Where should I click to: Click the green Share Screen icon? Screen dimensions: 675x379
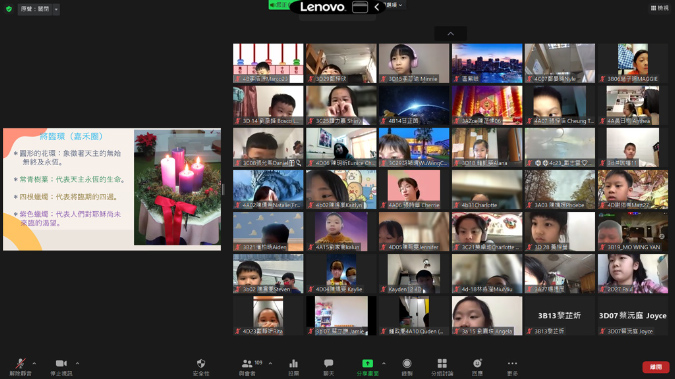click(367, 363)
